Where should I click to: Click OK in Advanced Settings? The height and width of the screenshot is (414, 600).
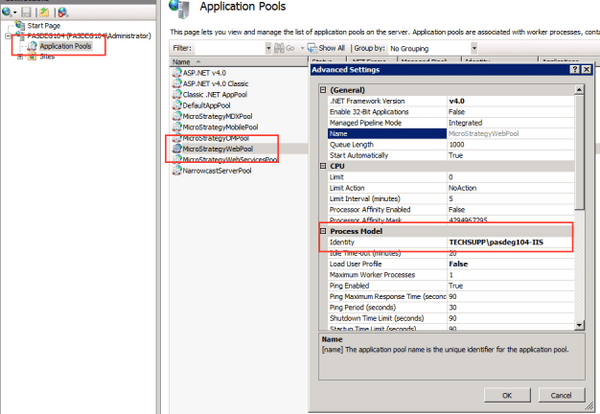click(507, 395)
